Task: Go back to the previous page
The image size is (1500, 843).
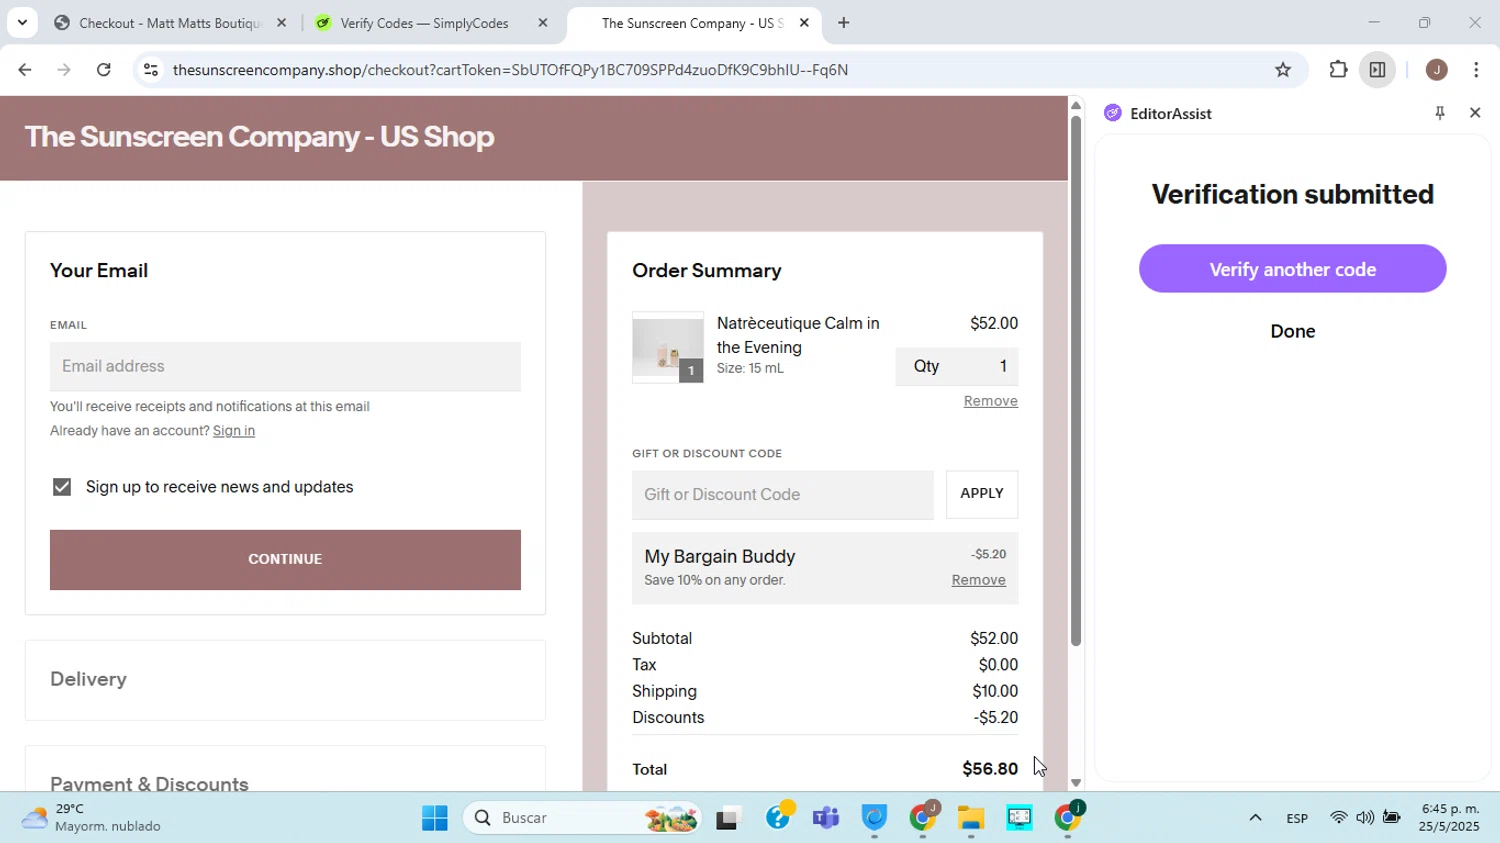Action: (24, 70)
